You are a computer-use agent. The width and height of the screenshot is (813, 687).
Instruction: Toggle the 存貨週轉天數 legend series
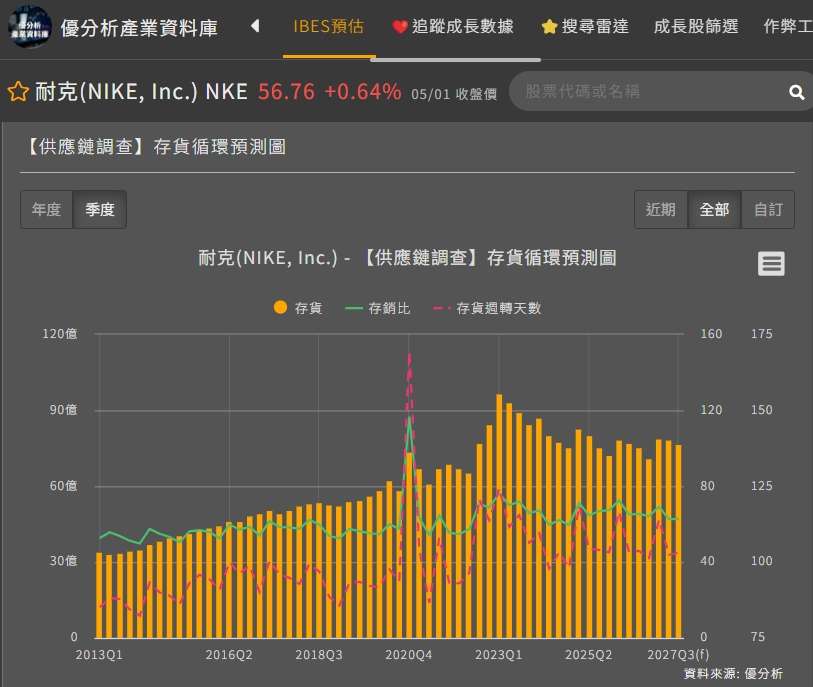(x=487, y=308)
